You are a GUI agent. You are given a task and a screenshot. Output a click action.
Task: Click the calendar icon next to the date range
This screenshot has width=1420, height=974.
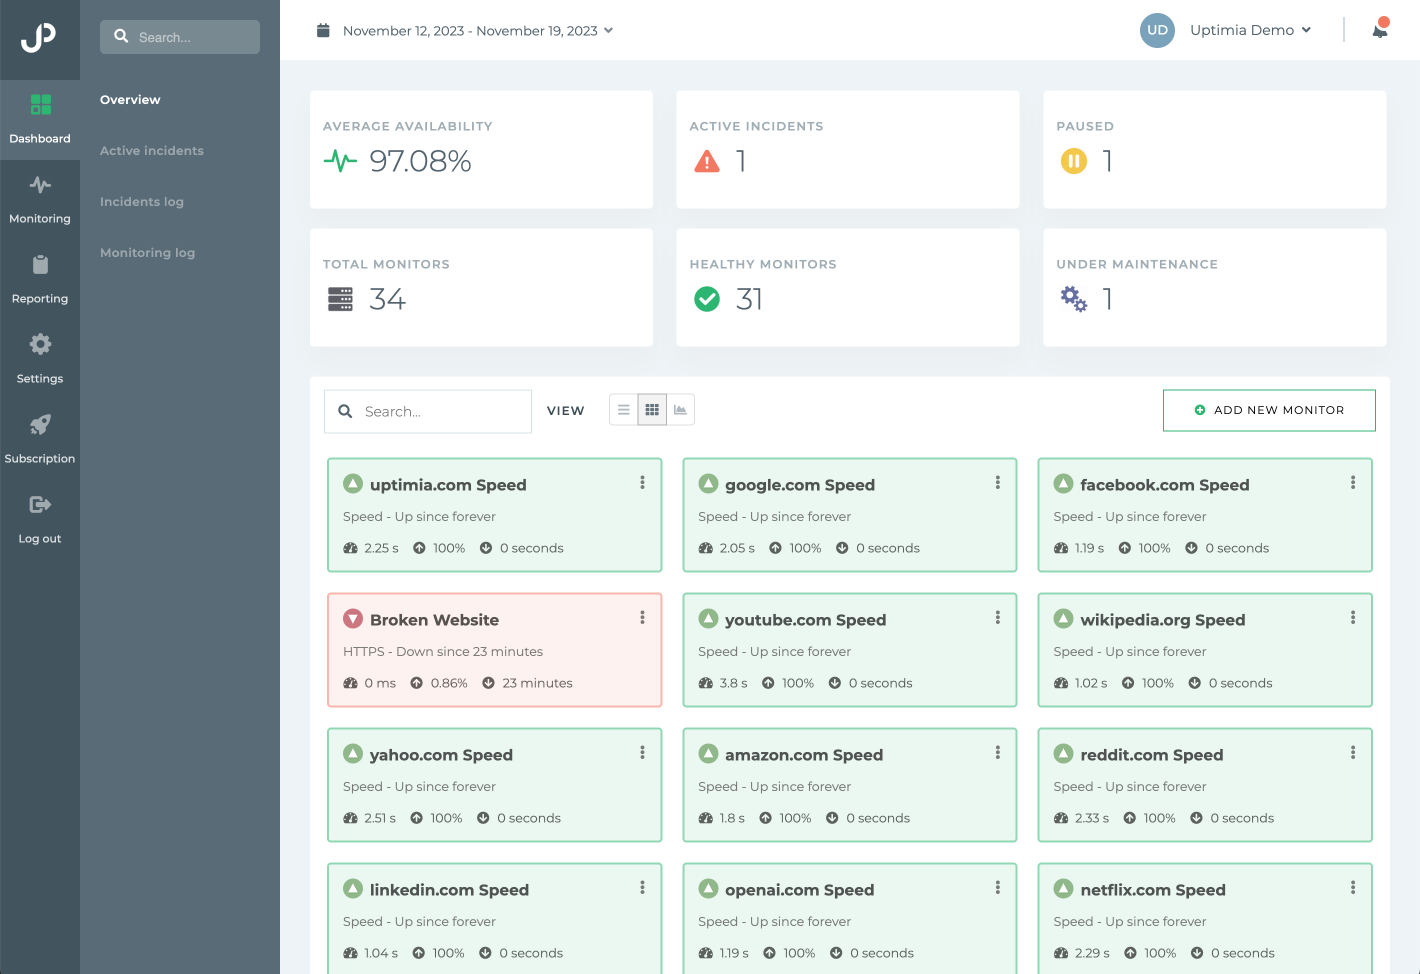pos(323,30)
